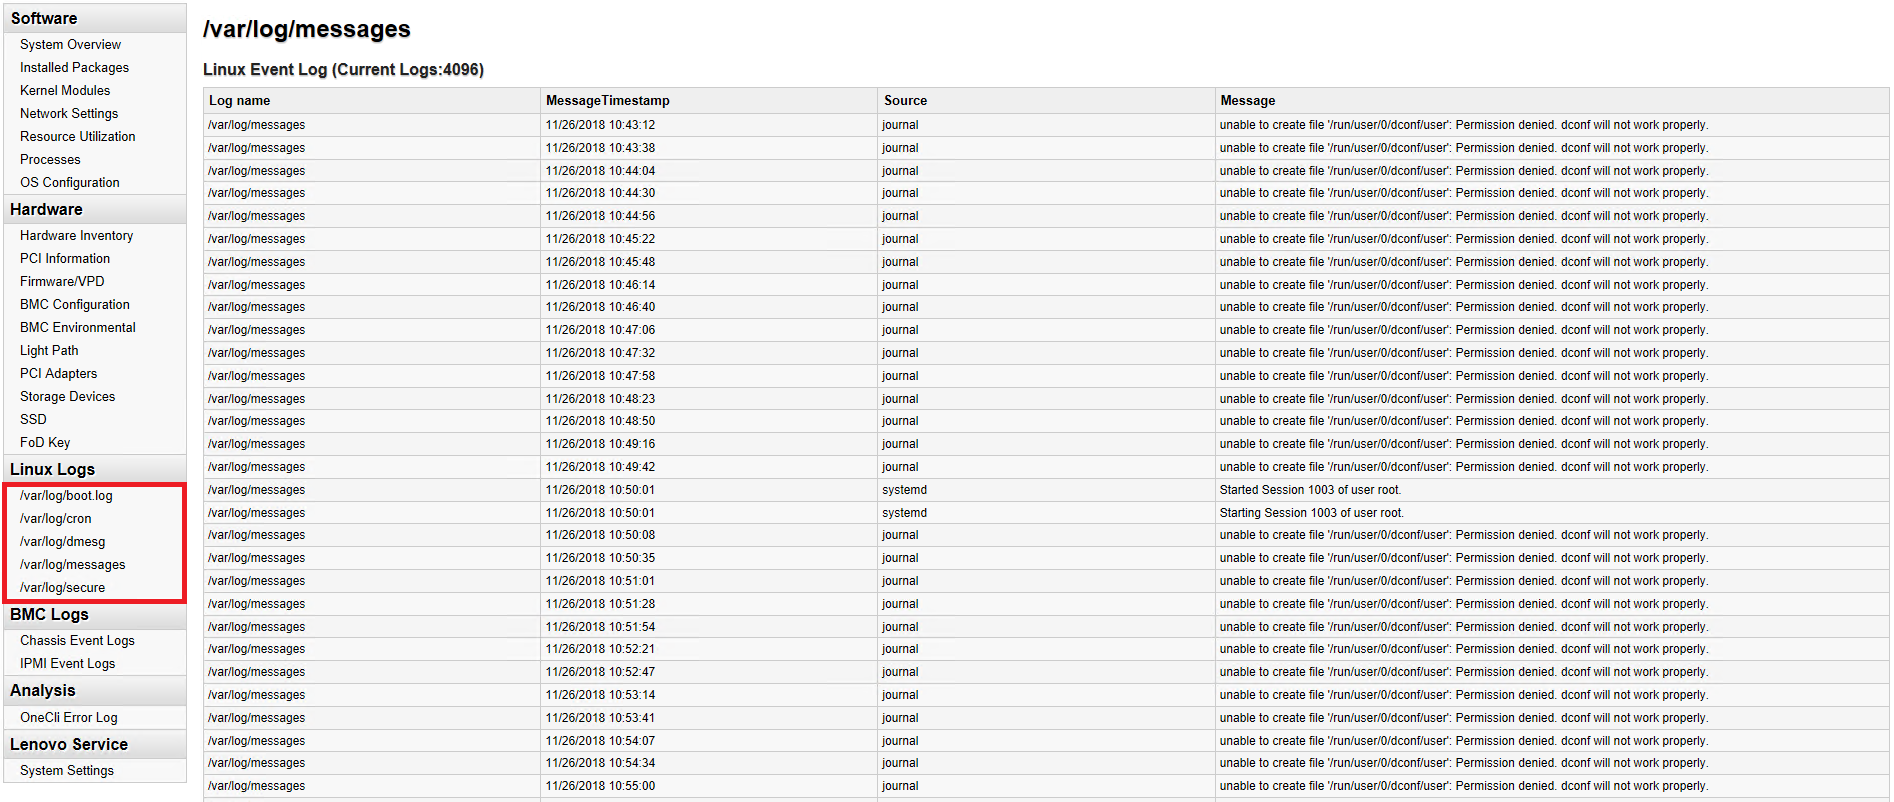Select timestamp 11/26/2018 10:47:58
Image resolution: width=1894 pixels, height=802 pixels.
[600, 376]
